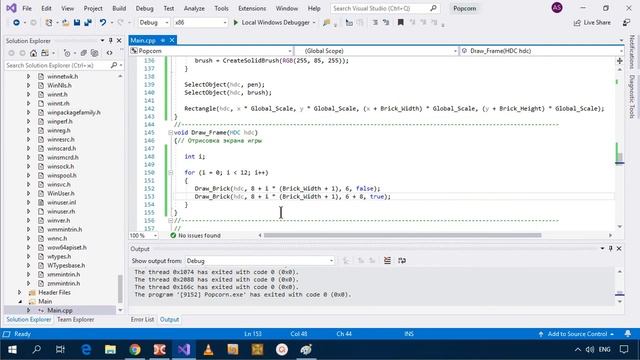Click the editor vertical scrollbar thumb

[620, 157]
